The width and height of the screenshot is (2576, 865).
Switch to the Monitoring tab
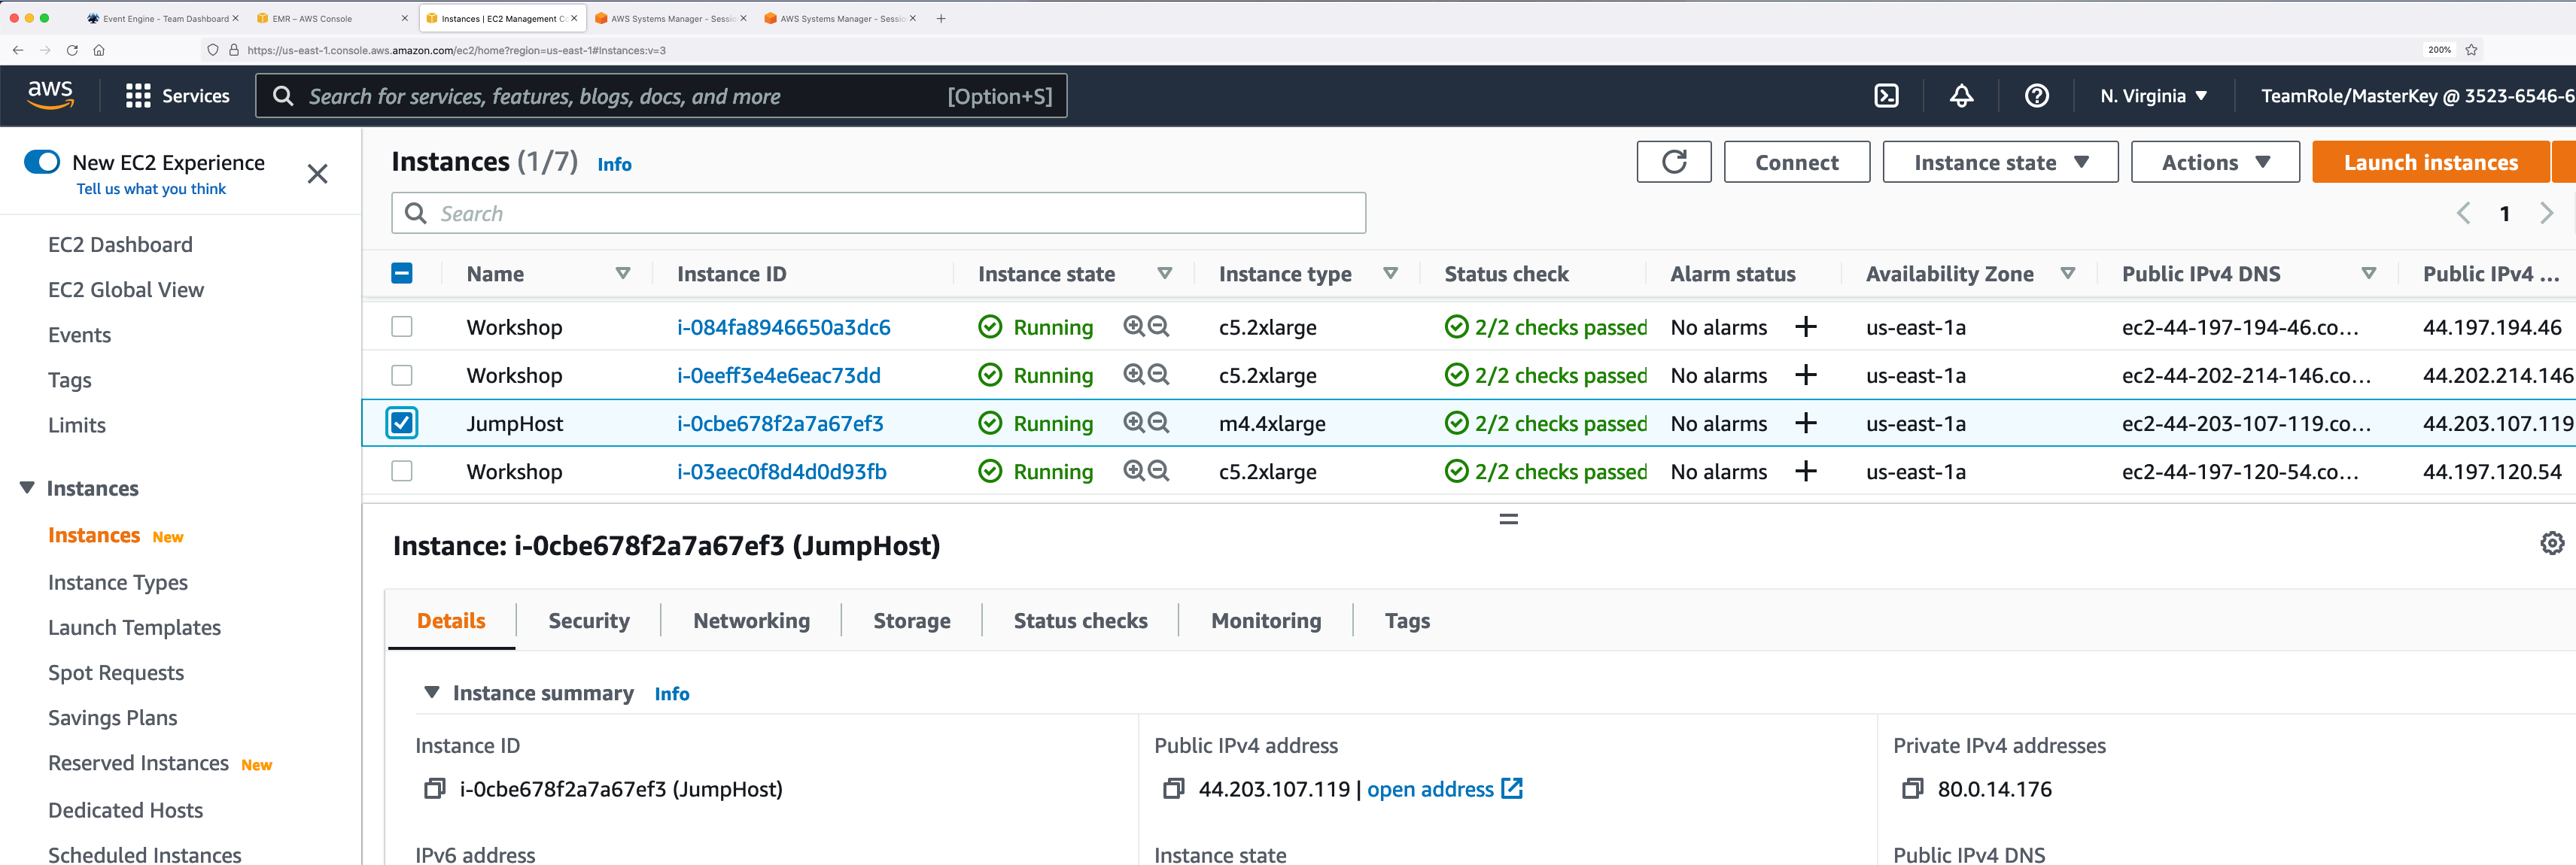[1266, 621]
